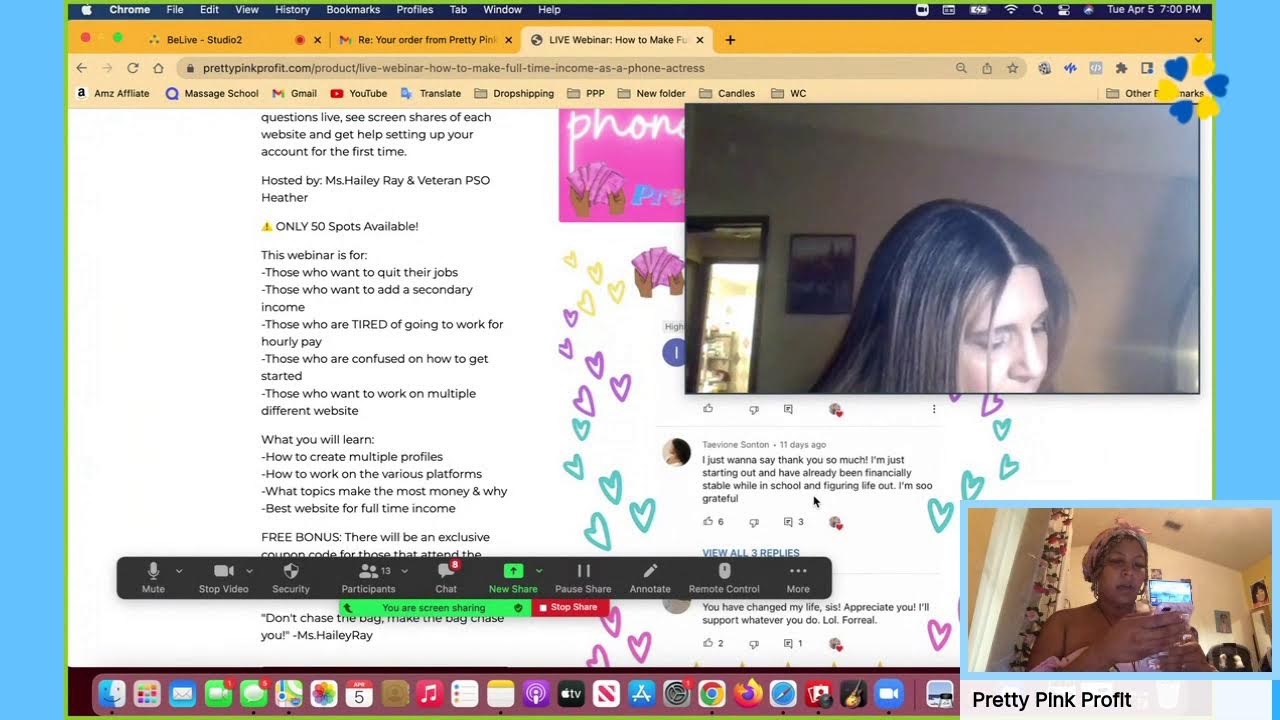Open the Chrome home page button
This screenshot has height=720, width=1280.
point(158,68)
